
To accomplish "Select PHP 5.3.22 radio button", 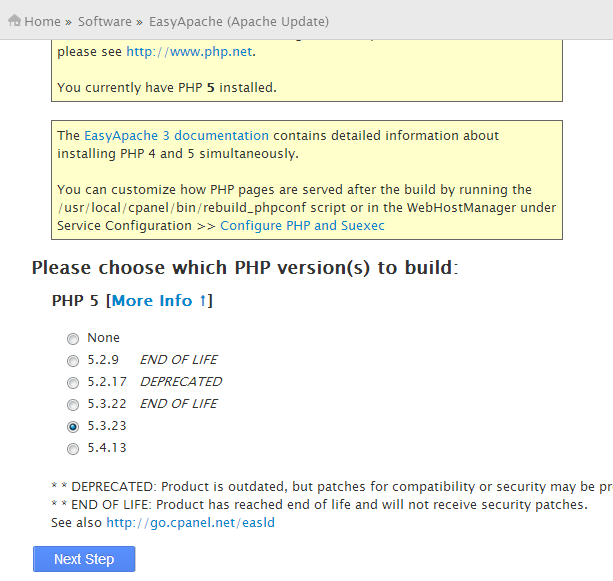I will point(73,404).
